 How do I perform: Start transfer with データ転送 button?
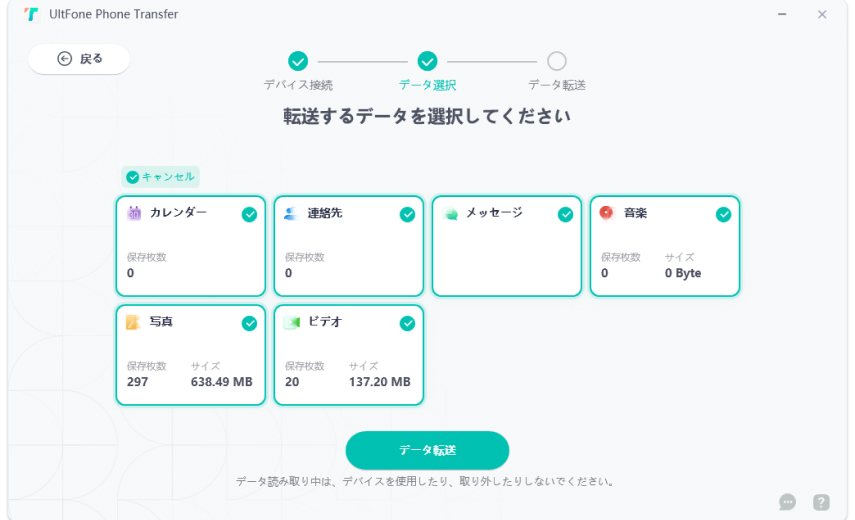tap(427, 450)
